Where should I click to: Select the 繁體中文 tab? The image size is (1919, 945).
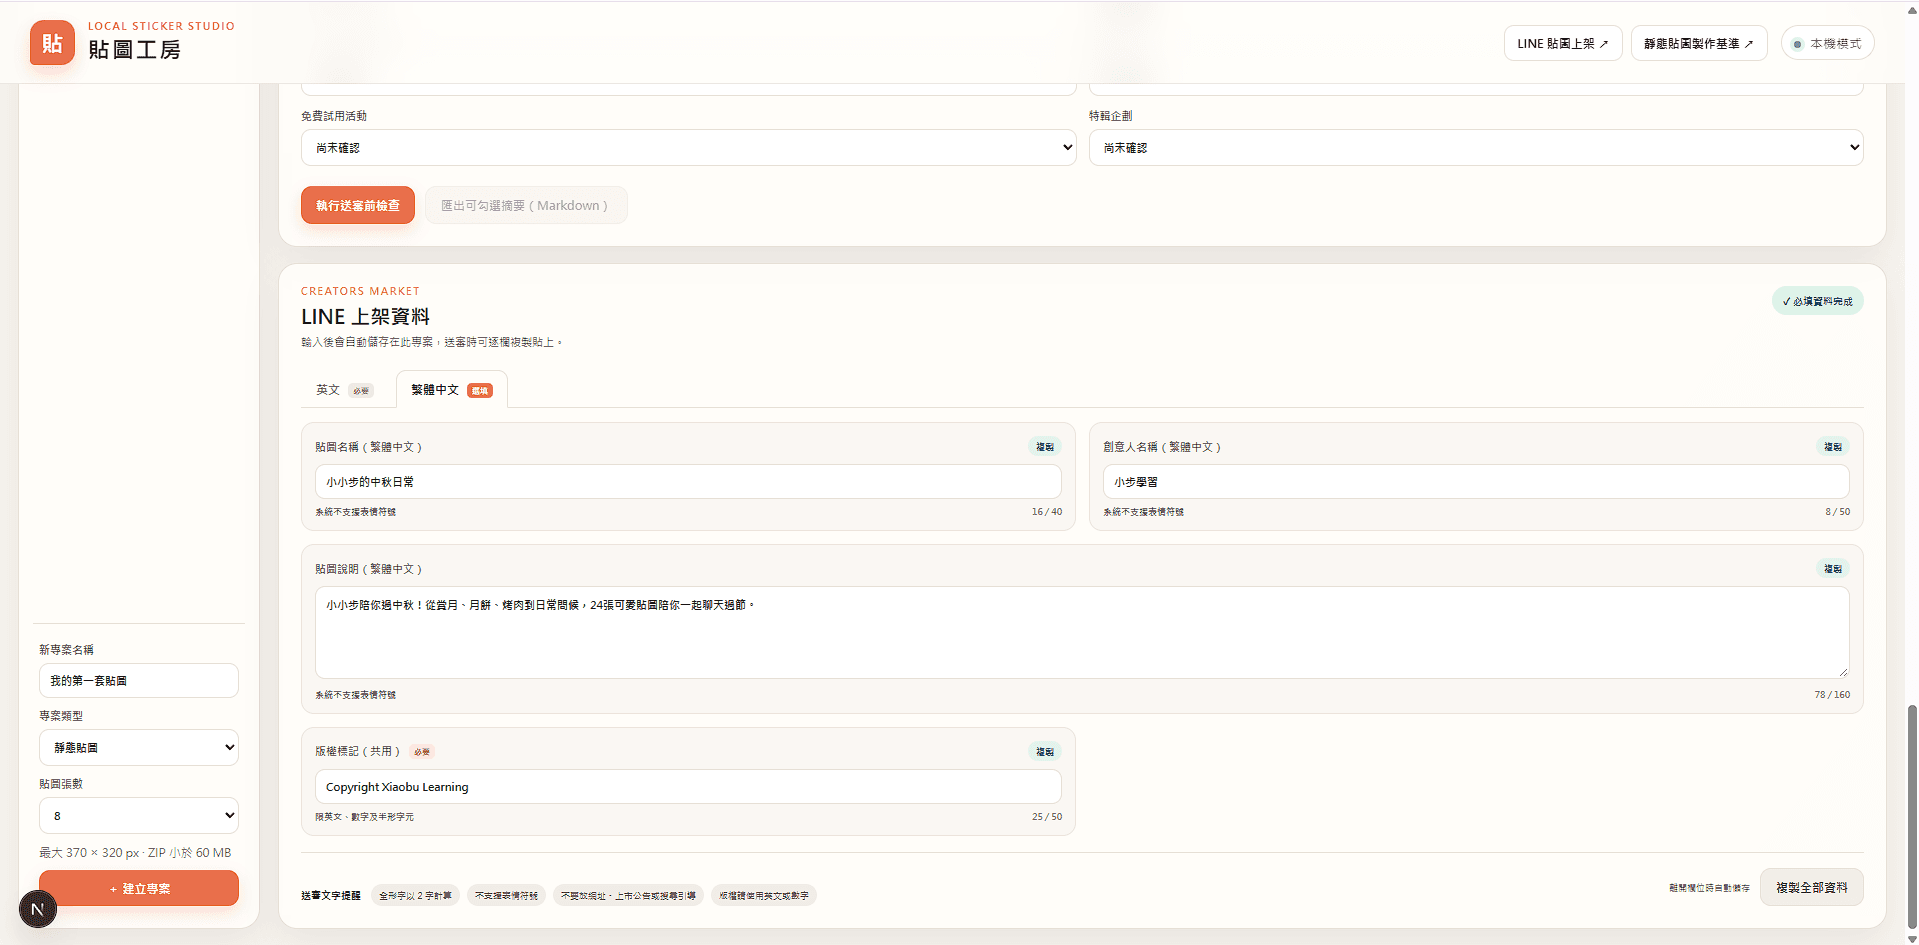pyautogui.click(x=452, y=390)
